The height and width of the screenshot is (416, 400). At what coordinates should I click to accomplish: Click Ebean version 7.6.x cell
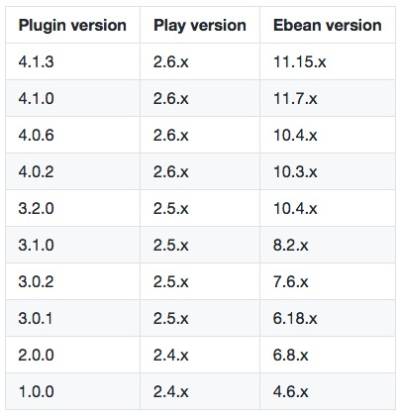point(328,282)
